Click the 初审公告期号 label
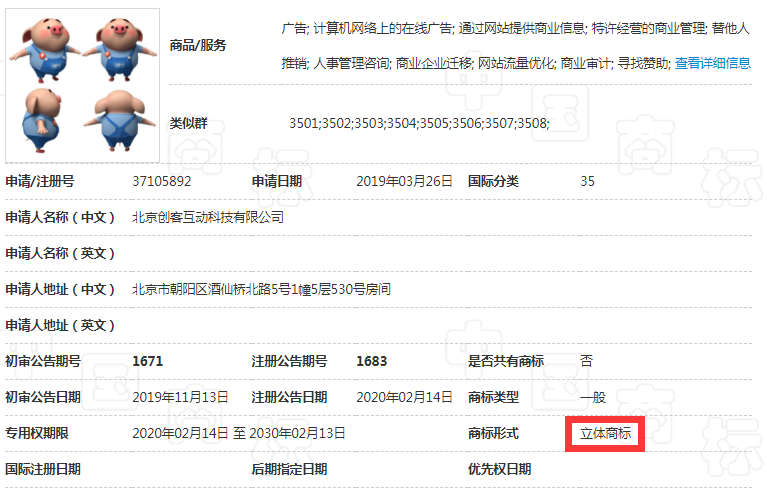 coord(43,361)
